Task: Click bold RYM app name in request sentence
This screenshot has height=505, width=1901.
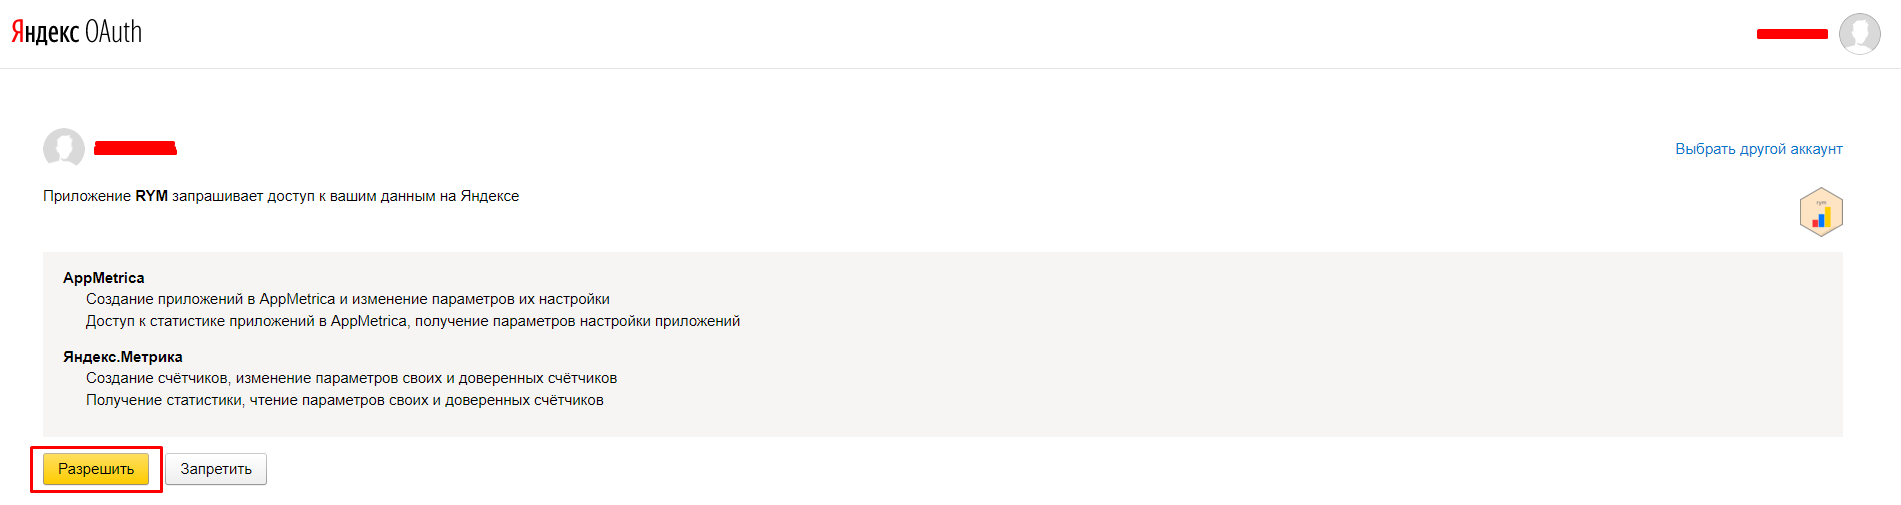Action: 152,196
